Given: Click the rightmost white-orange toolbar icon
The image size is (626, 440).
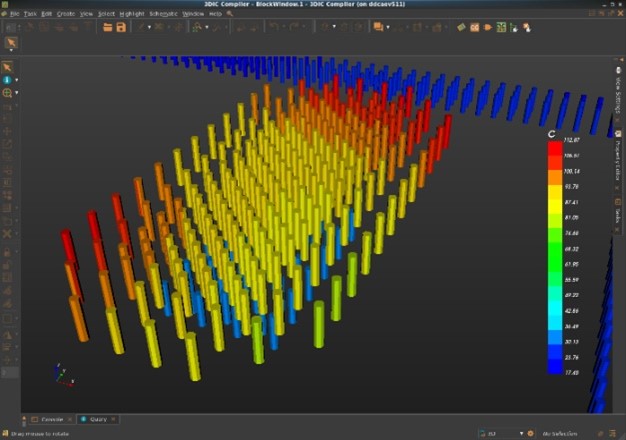Looking at the screenshot, I should pos(527,27).
